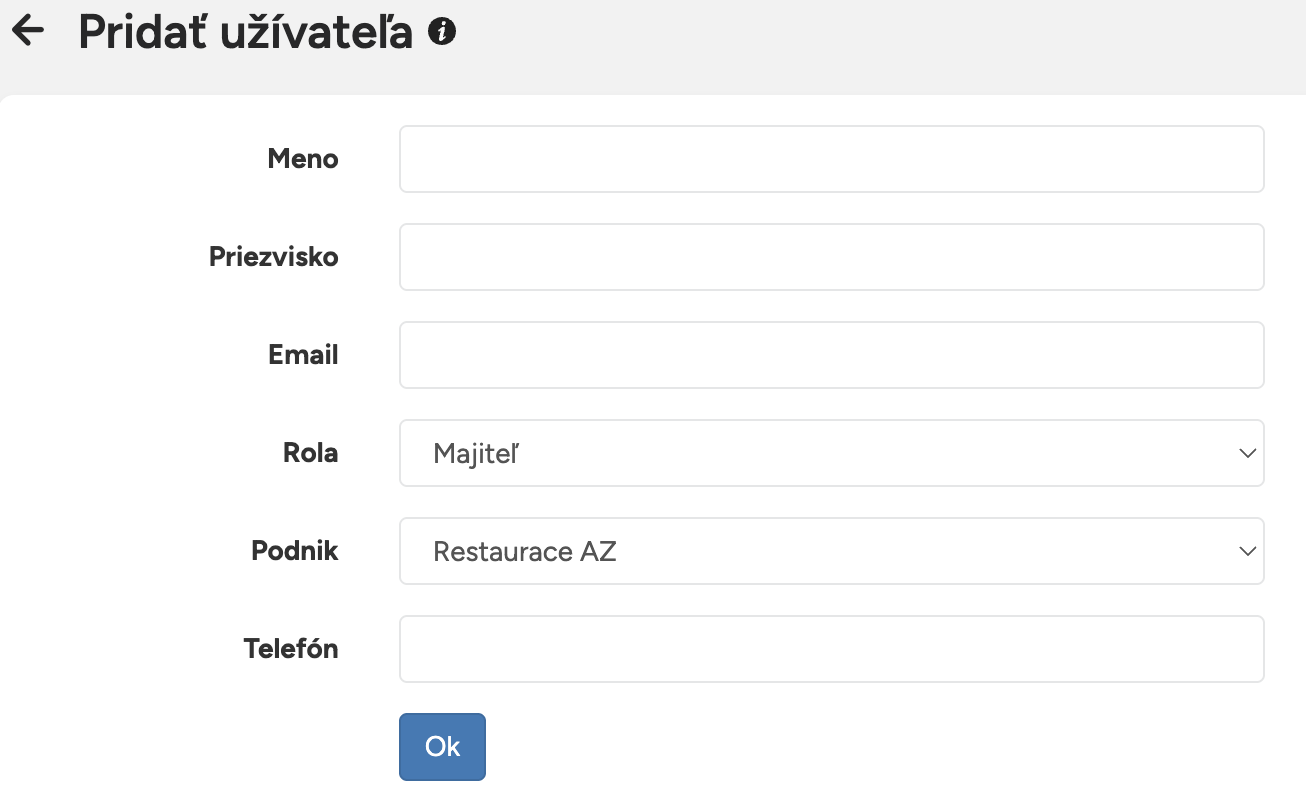Click the Priezvisko field label
The width and height of the screenshot is (1306, 790).
pos(274,257)
